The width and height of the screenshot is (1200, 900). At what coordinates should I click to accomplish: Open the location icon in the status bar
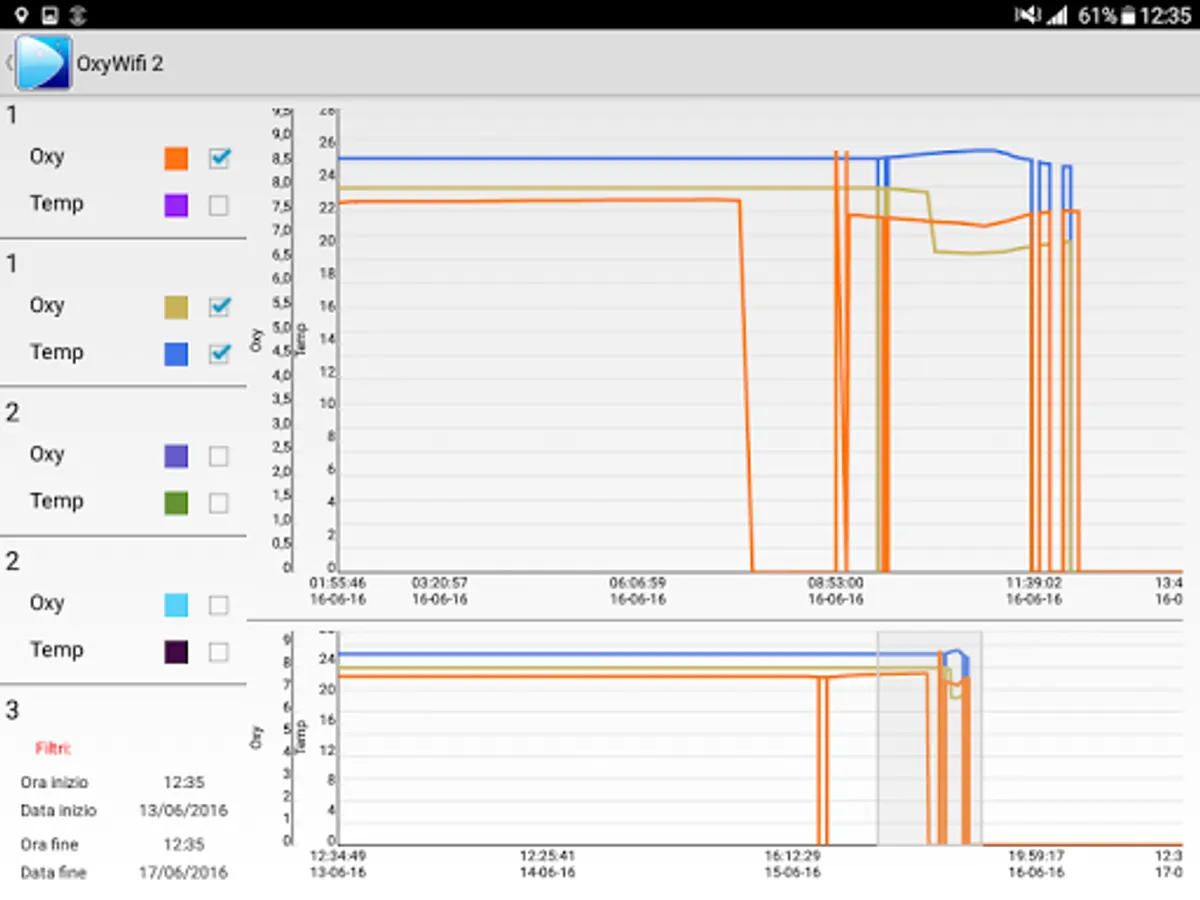pyautogui.click(x=21, y=15)
